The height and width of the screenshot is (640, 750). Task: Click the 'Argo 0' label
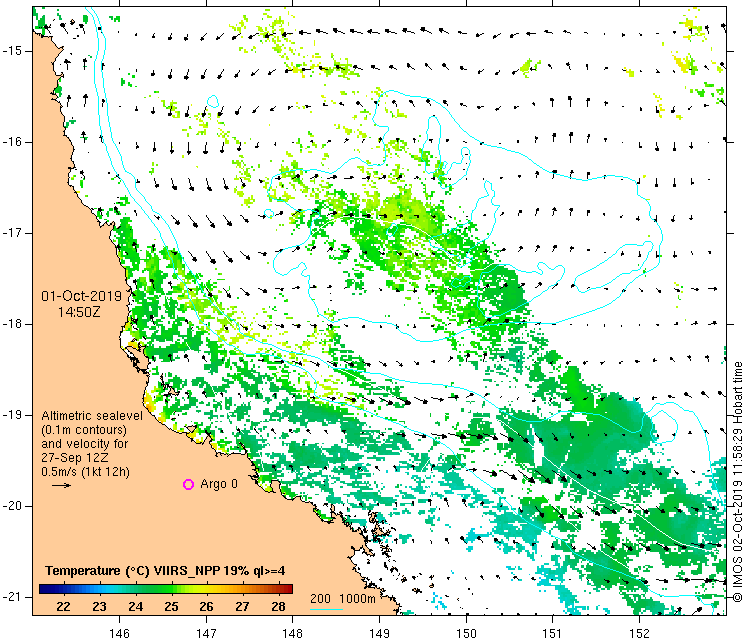click(219, 484)
